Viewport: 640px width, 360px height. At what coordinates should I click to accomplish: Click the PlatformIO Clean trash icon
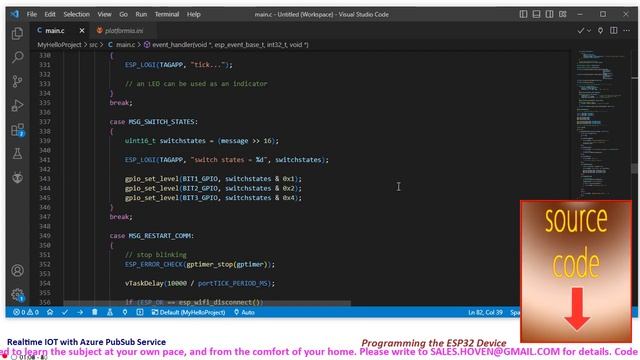tap(95, 312)
